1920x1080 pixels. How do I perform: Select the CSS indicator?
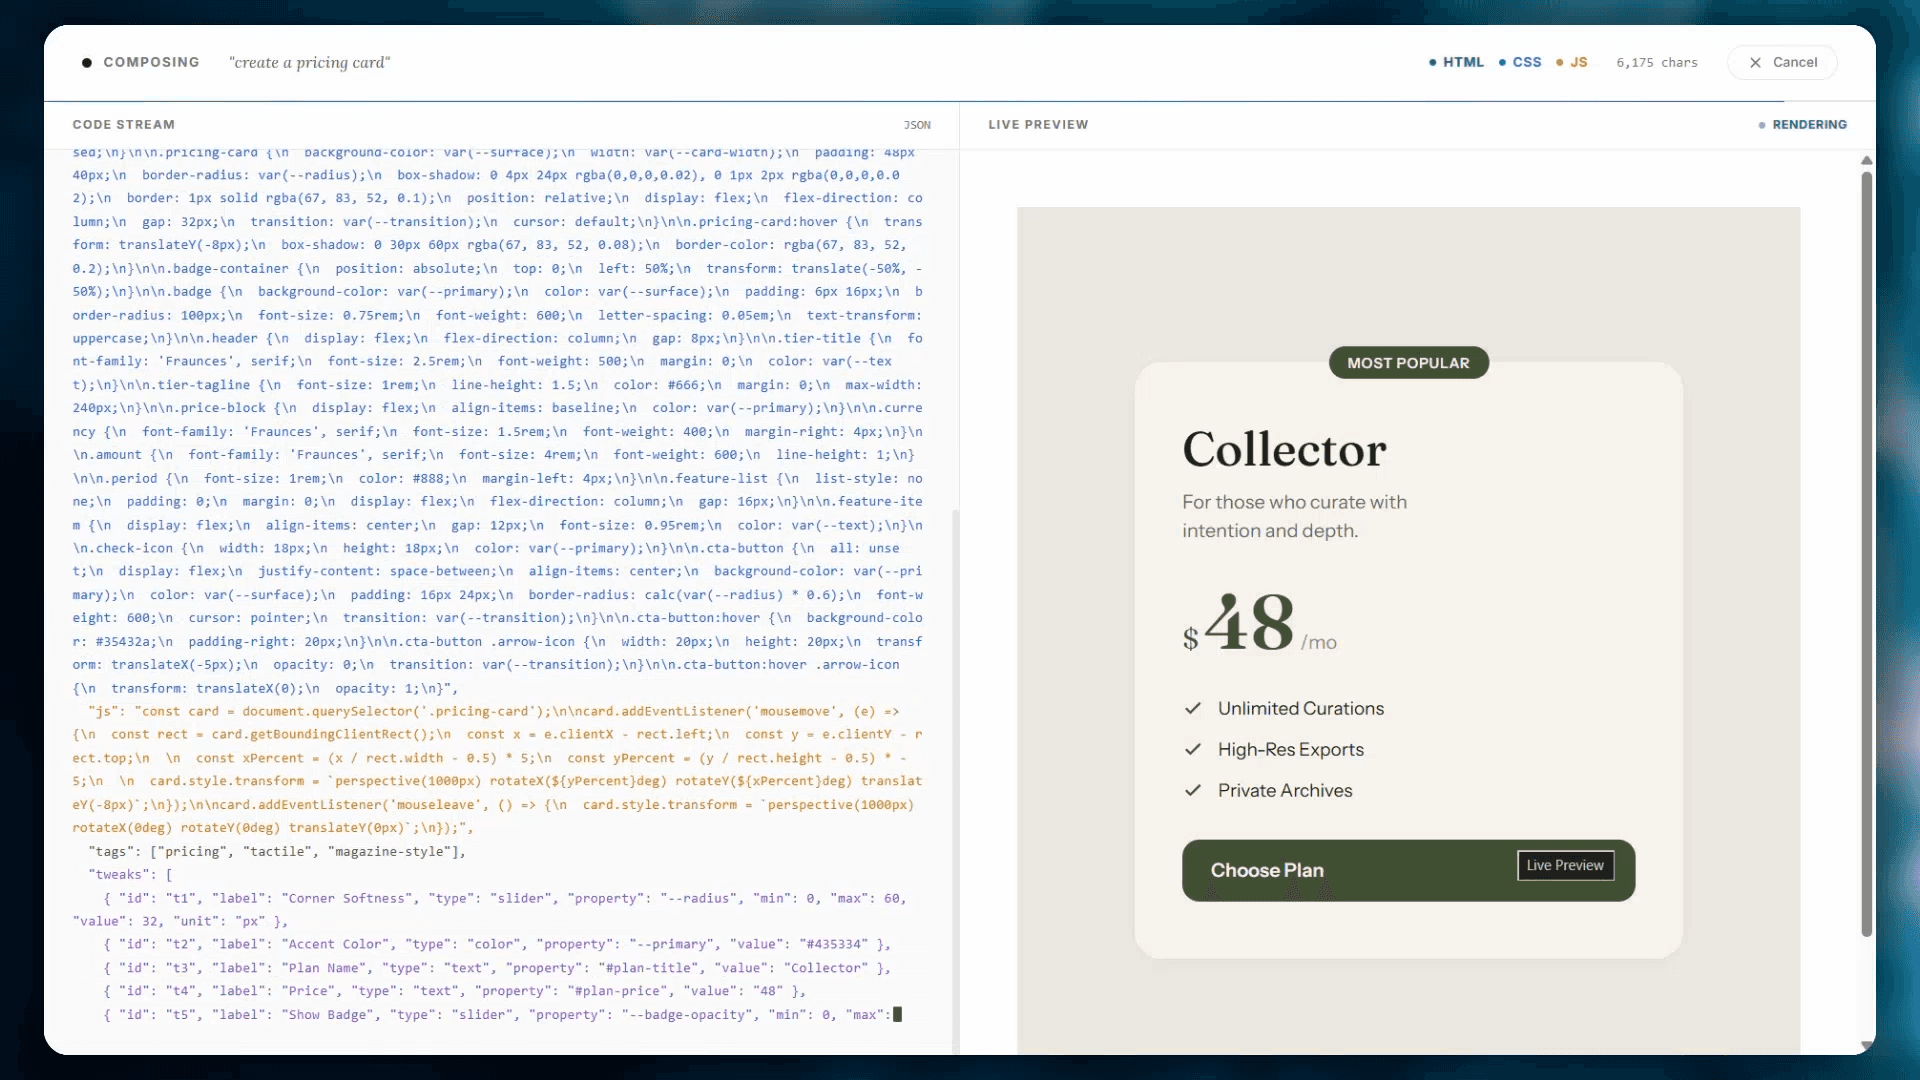(x=1520, y=62)
